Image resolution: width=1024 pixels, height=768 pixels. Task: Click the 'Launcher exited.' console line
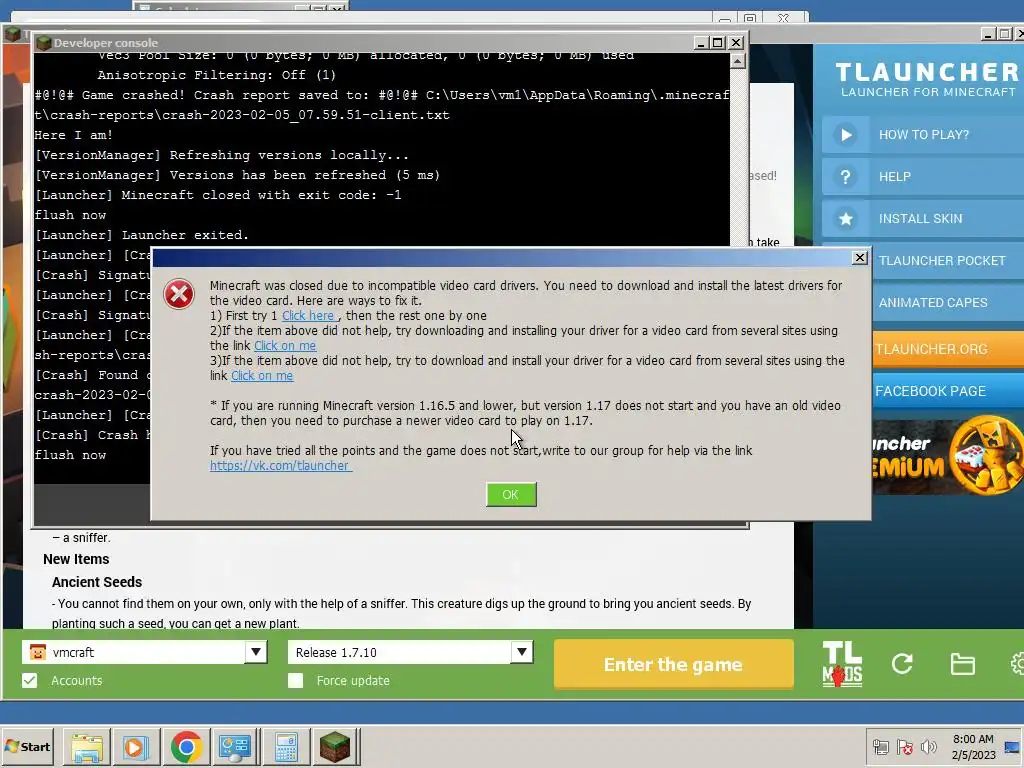tap(185, 235)
